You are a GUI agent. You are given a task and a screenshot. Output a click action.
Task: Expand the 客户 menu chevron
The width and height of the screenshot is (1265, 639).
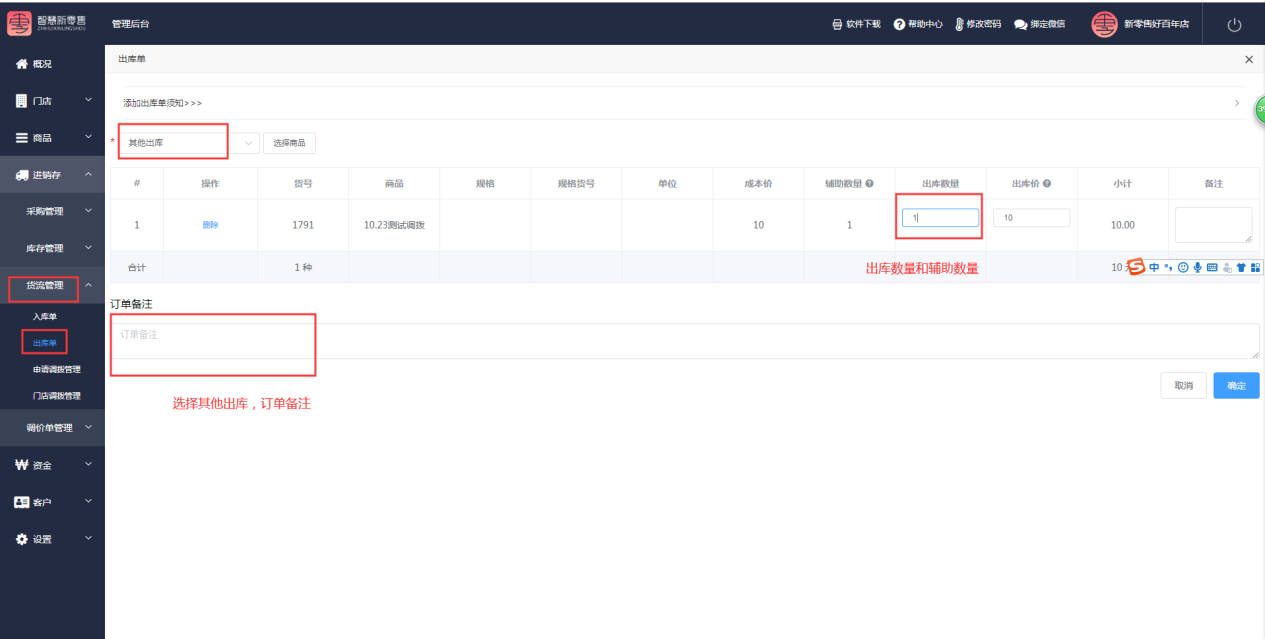coord(88,501)
